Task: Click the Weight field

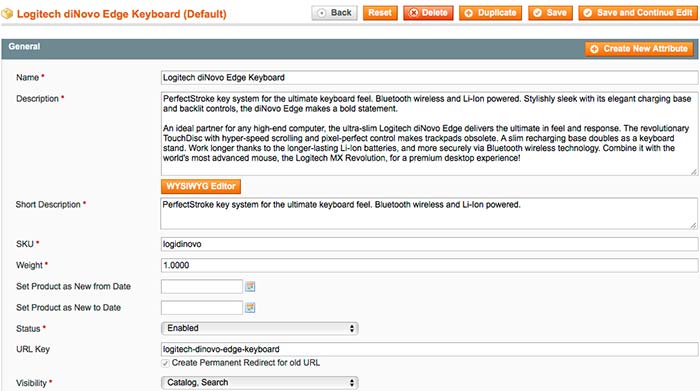Action: tap(429, 265)
